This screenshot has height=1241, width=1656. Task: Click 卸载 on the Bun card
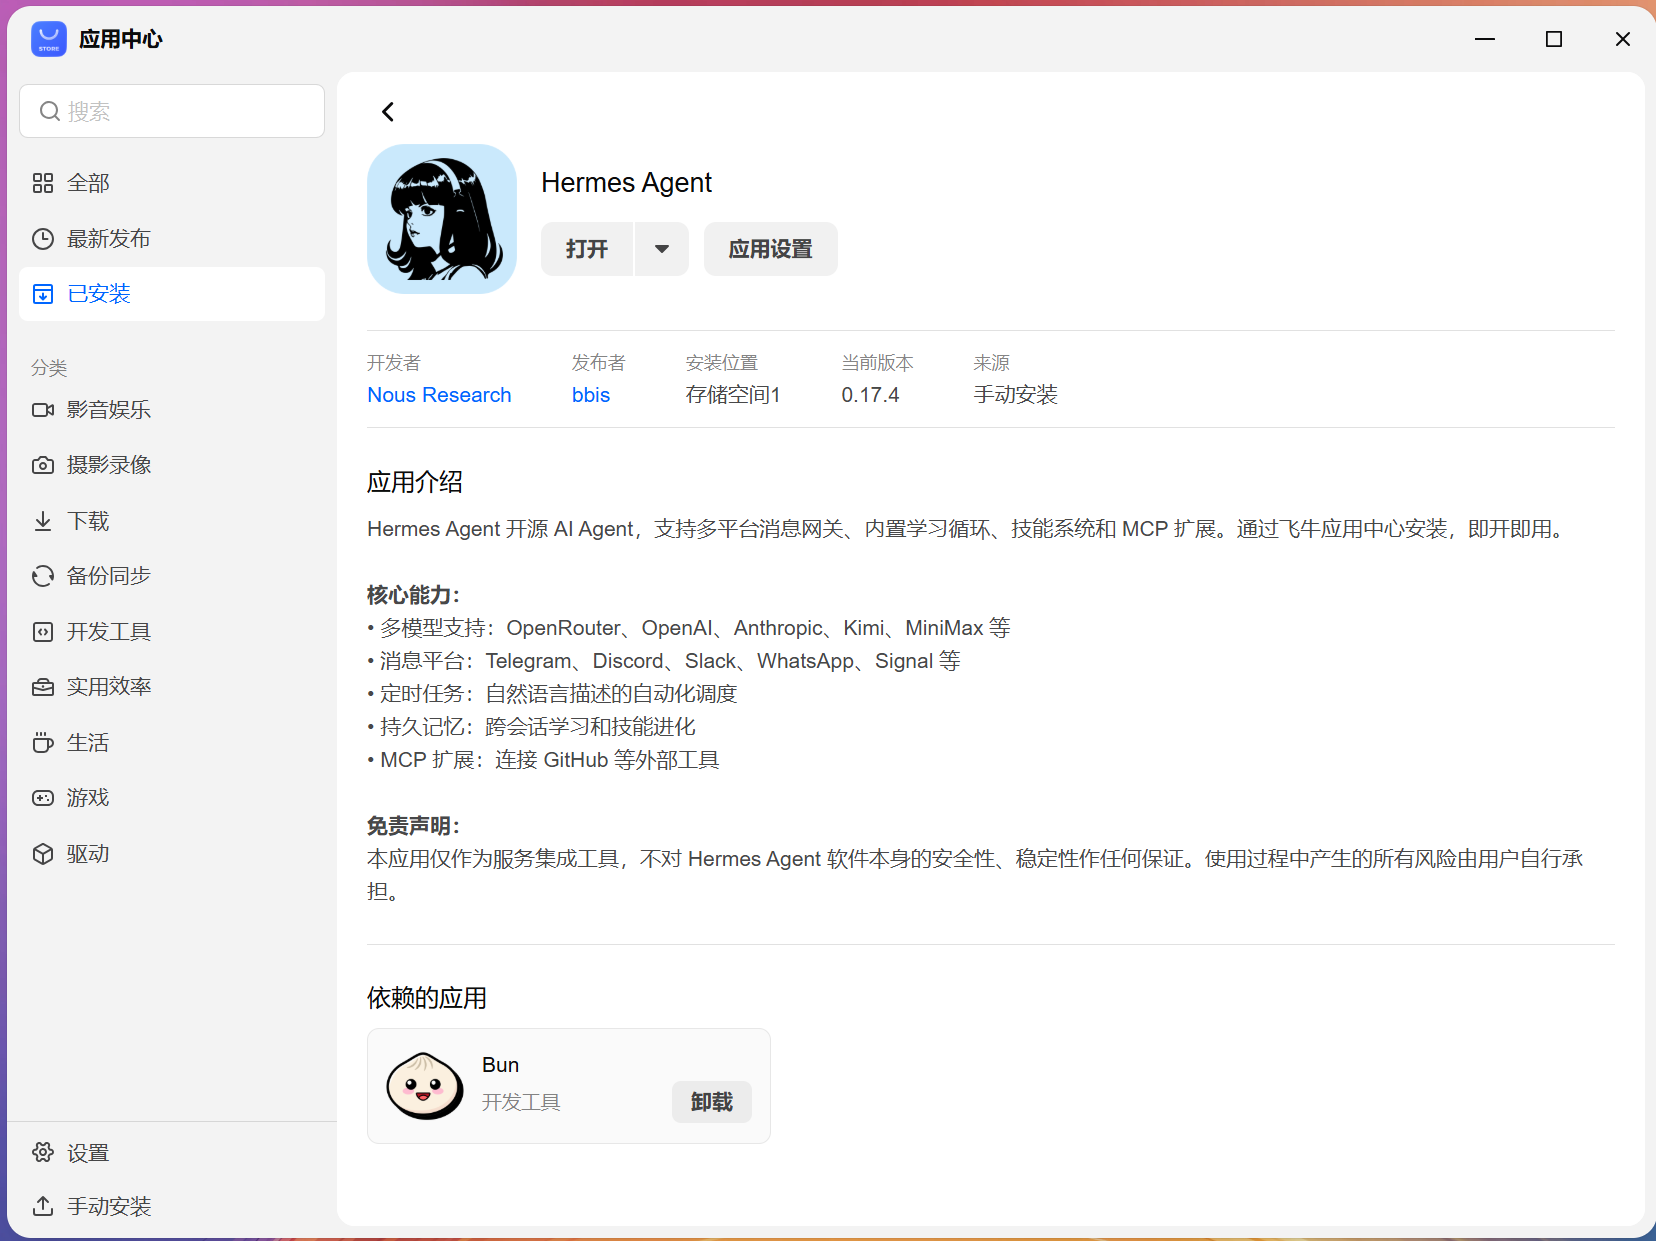[711, 1102]
